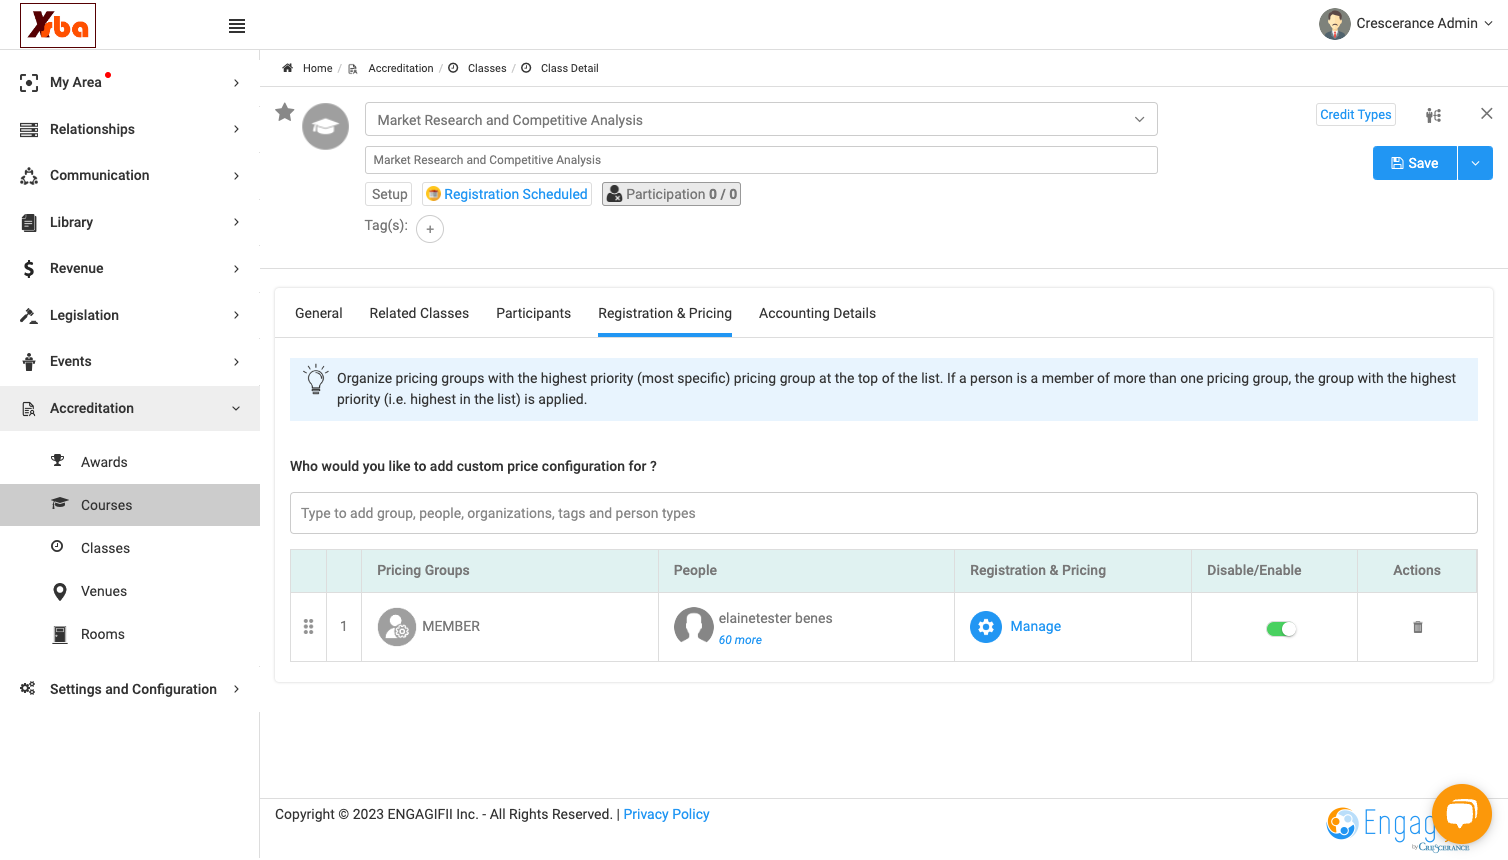Switch to the General tab
Screen dimensions: 1508x860
click(x=319, y=313)
